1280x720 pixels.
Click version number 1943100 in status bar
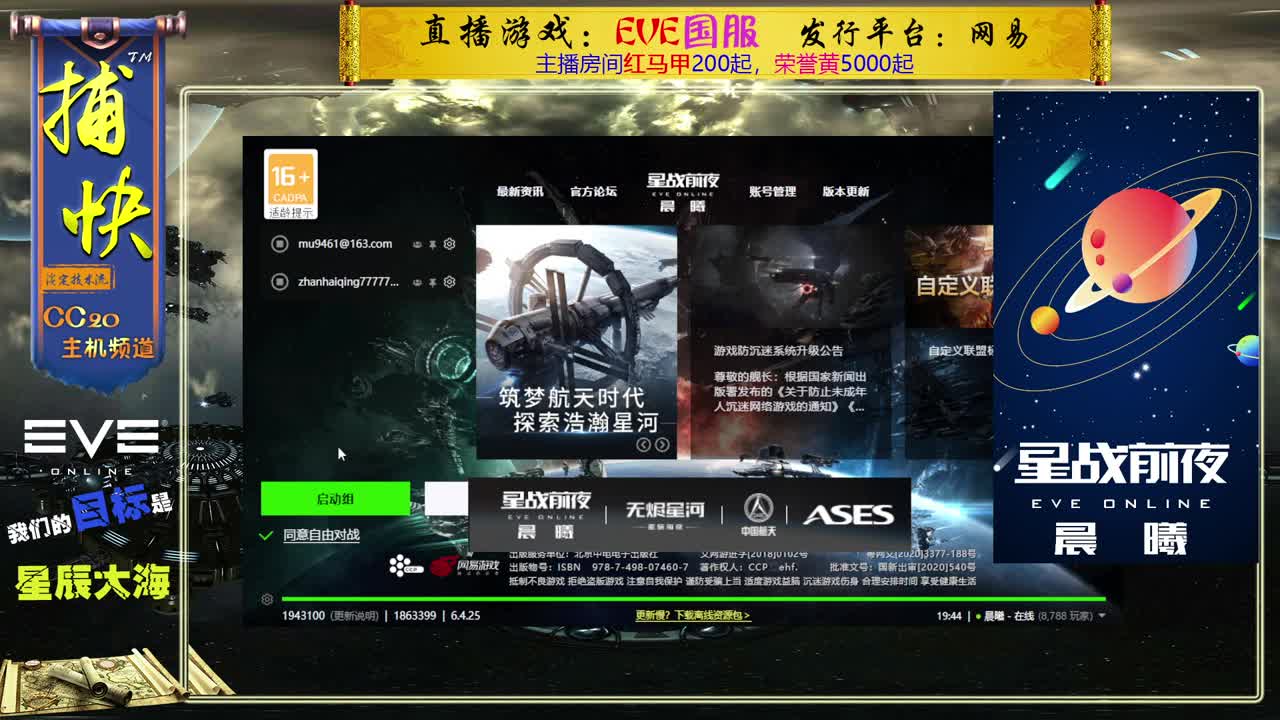click(x=303, y=616)
